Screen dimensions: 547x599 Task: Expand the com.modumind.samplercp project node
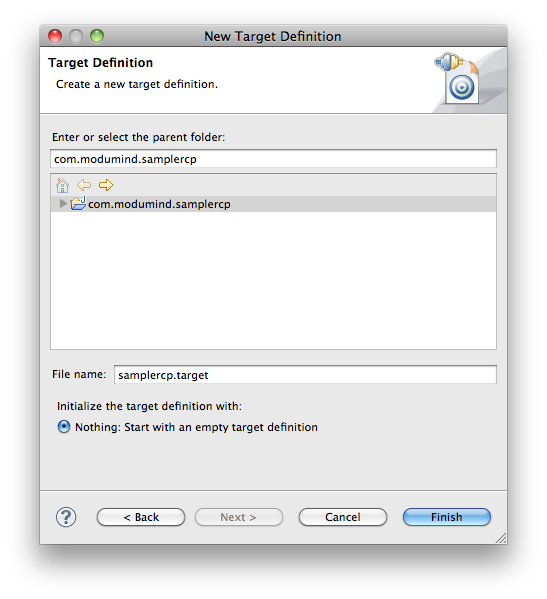click(63, 204)
